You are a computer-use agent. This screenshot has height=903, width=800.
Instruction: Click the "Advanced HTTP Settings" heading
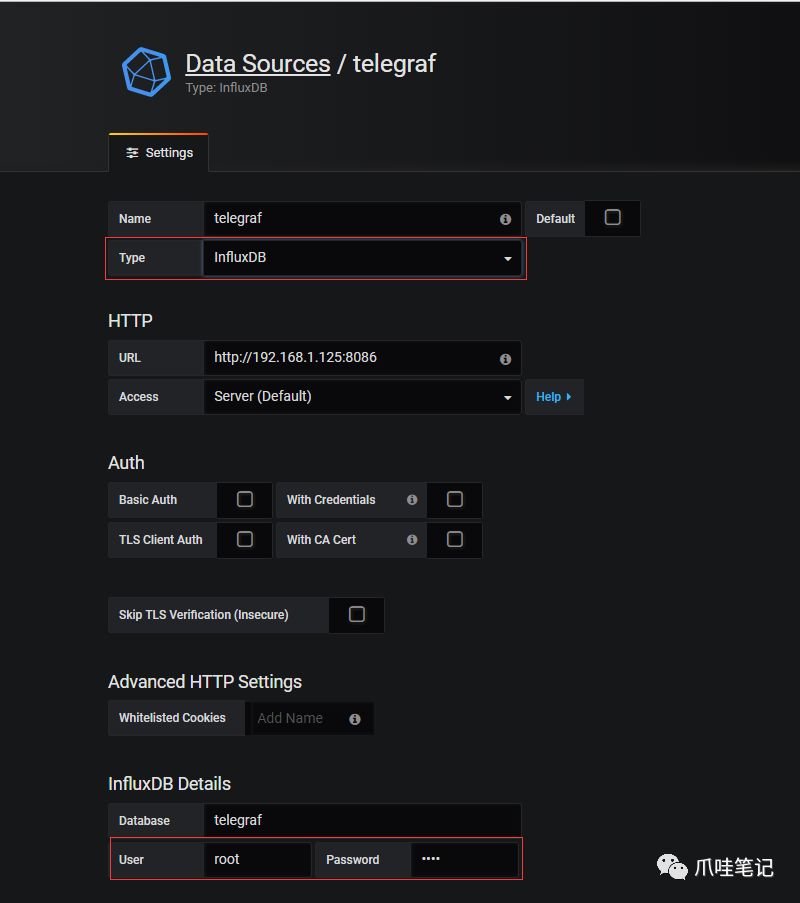pyautogui.click(x=205, y=681)
